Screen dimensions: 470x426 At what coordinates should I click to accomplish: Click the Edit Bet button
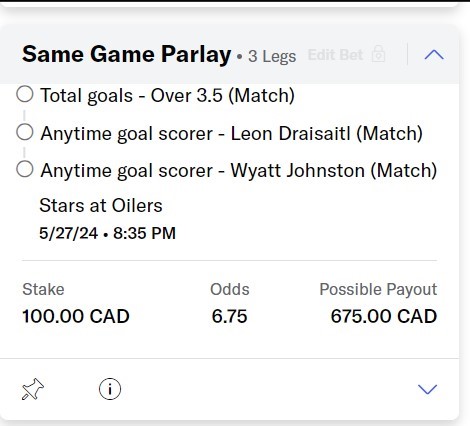[x=335, y=55]
